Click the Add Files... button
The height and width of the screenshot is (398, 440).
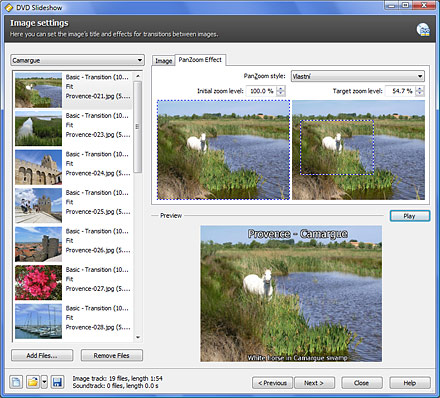(42, 355)
